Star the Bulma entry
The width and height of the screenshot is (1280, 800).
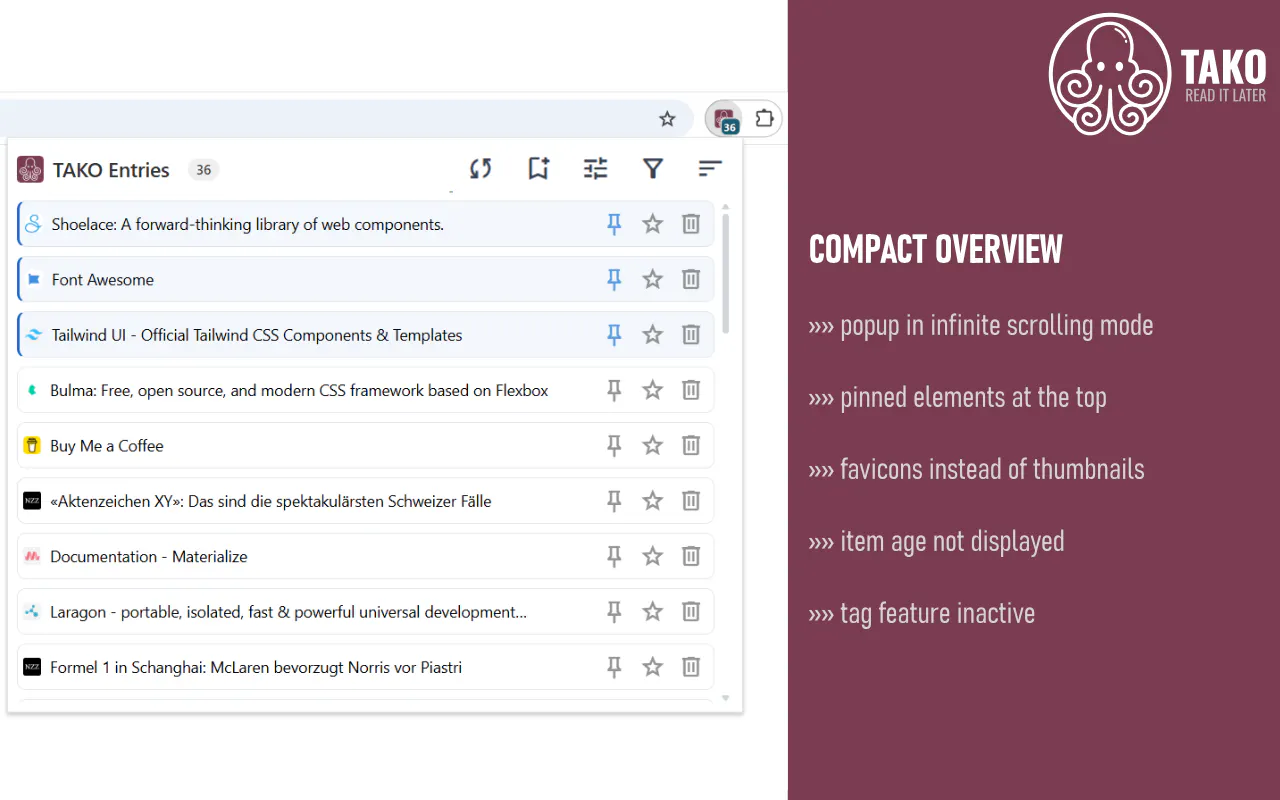[x=653, y=390]
